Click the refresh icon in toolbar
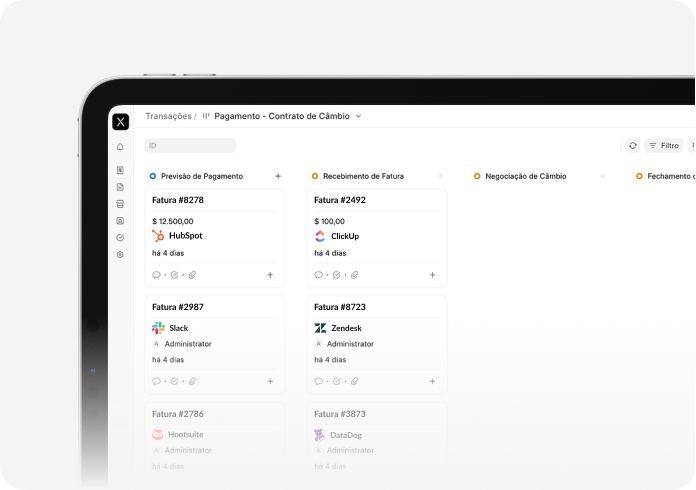 [x=633, y=146]
